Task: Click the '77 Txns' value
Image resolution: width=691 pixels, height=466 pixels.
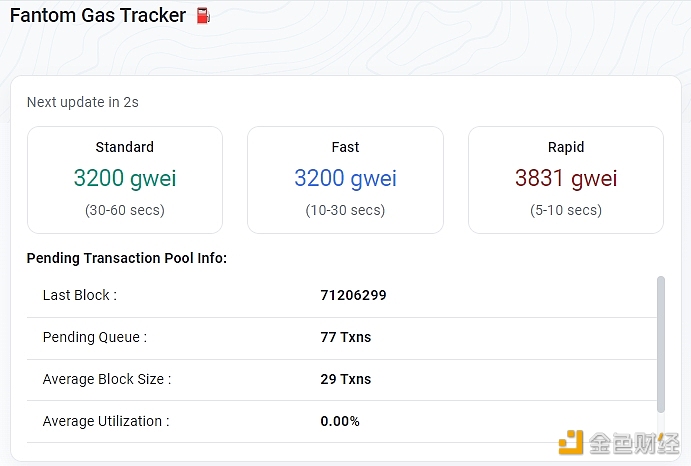Action: [346, 337]
